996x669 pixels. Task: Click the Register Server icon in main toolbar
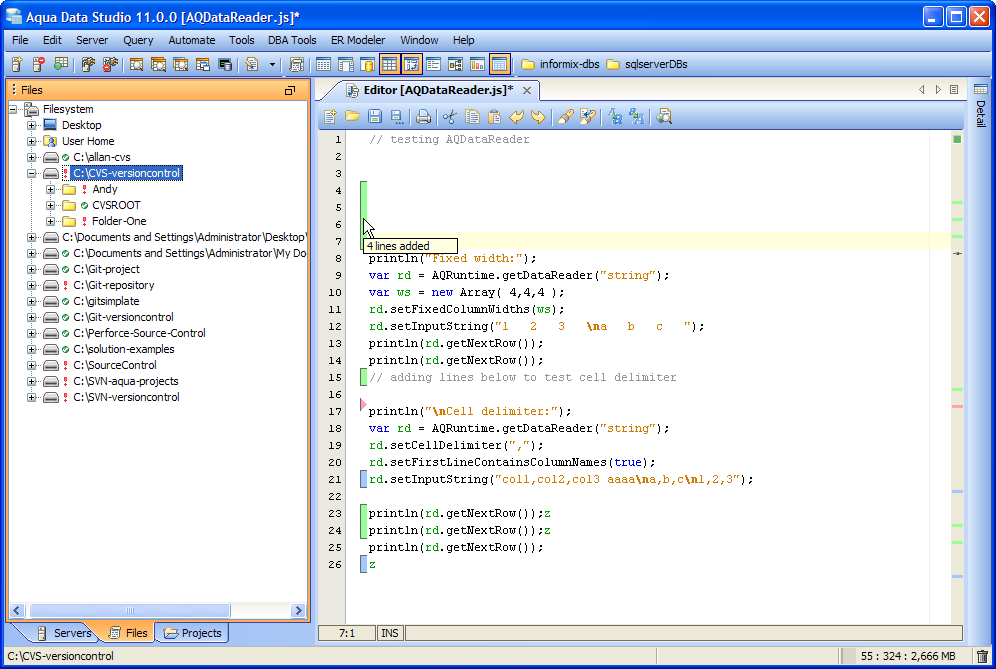pyautogui.click(x=17, y=64)
